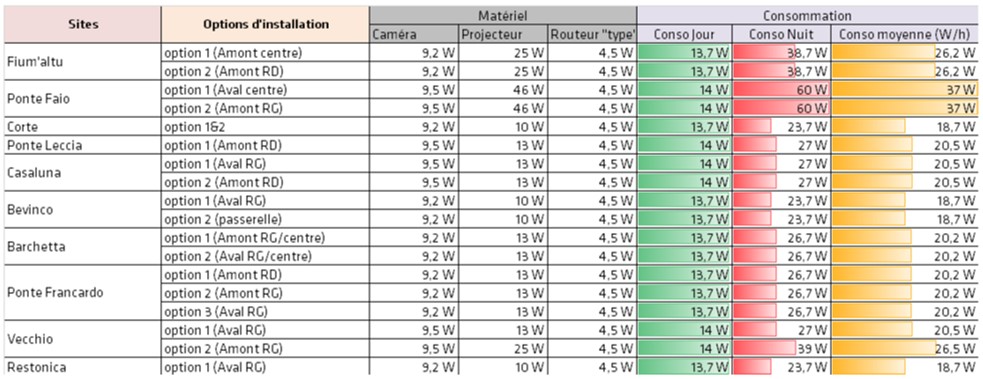Select the Routeur "type" column header
Screen dimensions: 983x379
coord(592,34)
